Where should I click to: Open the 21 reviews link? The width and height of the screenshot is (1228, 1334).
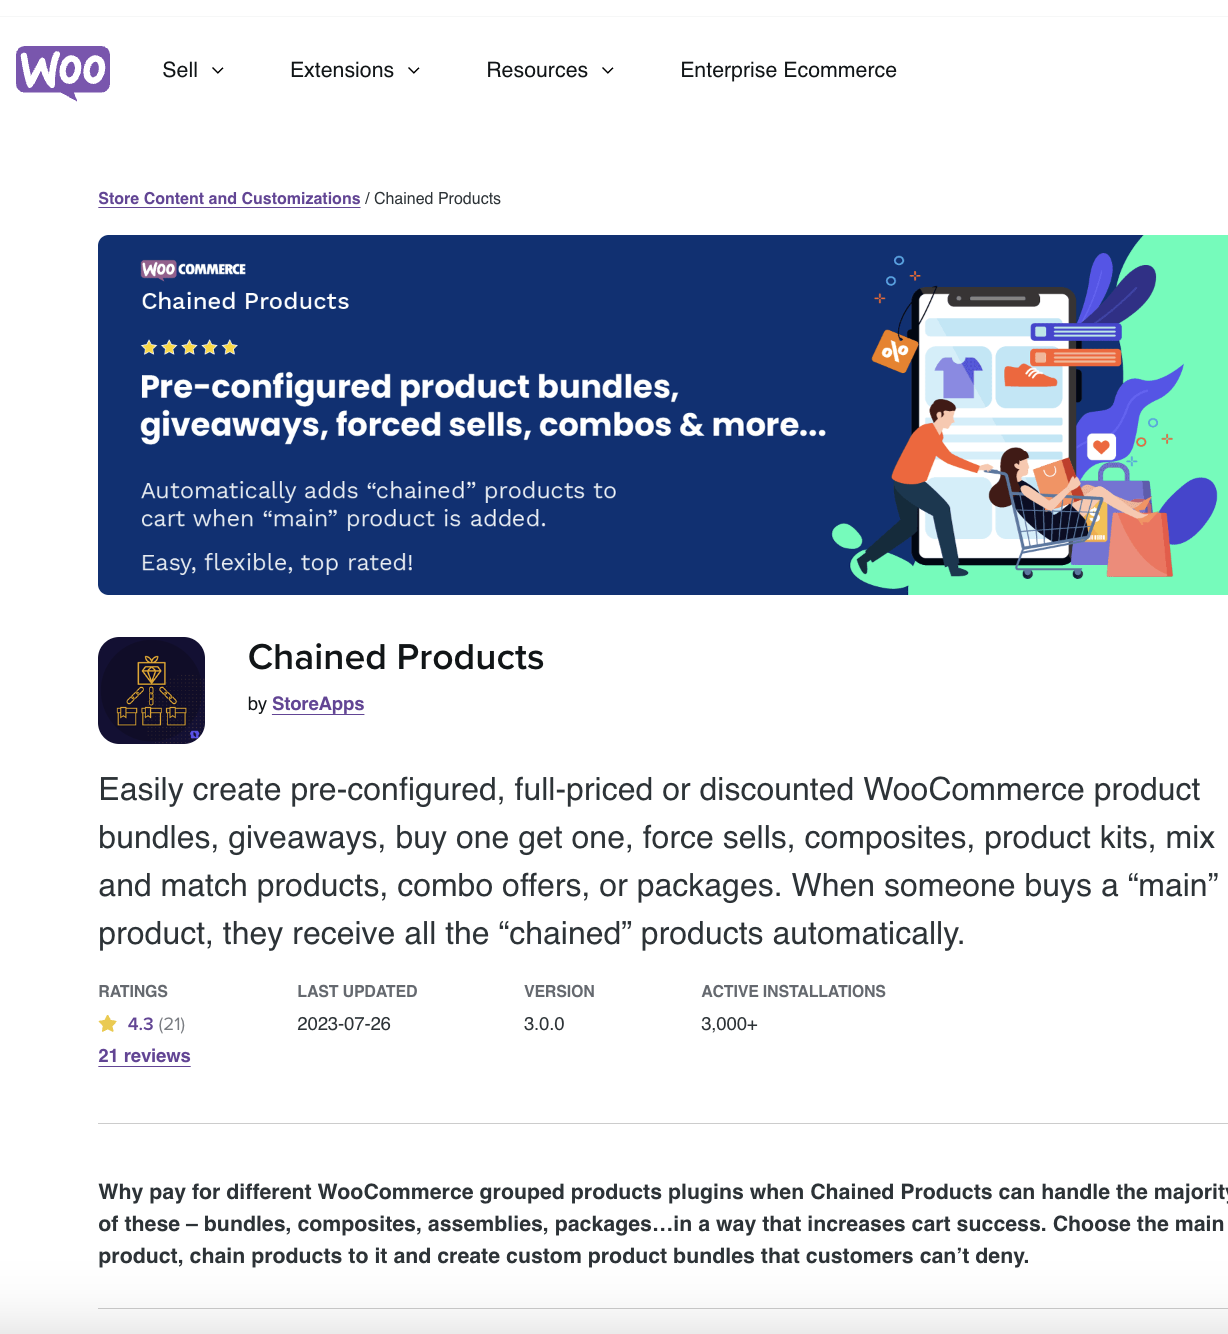point(144,1056)
